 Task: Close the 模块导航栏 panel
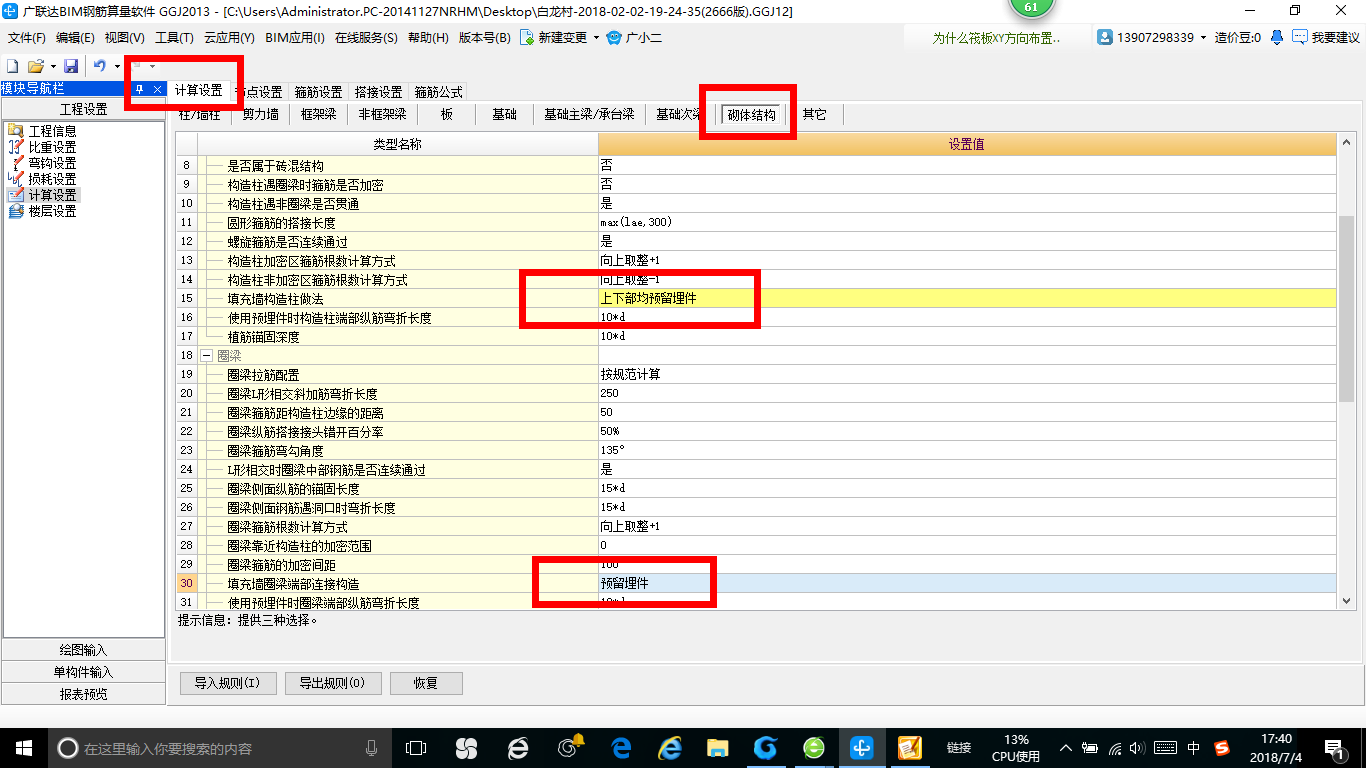click(157, 89)
